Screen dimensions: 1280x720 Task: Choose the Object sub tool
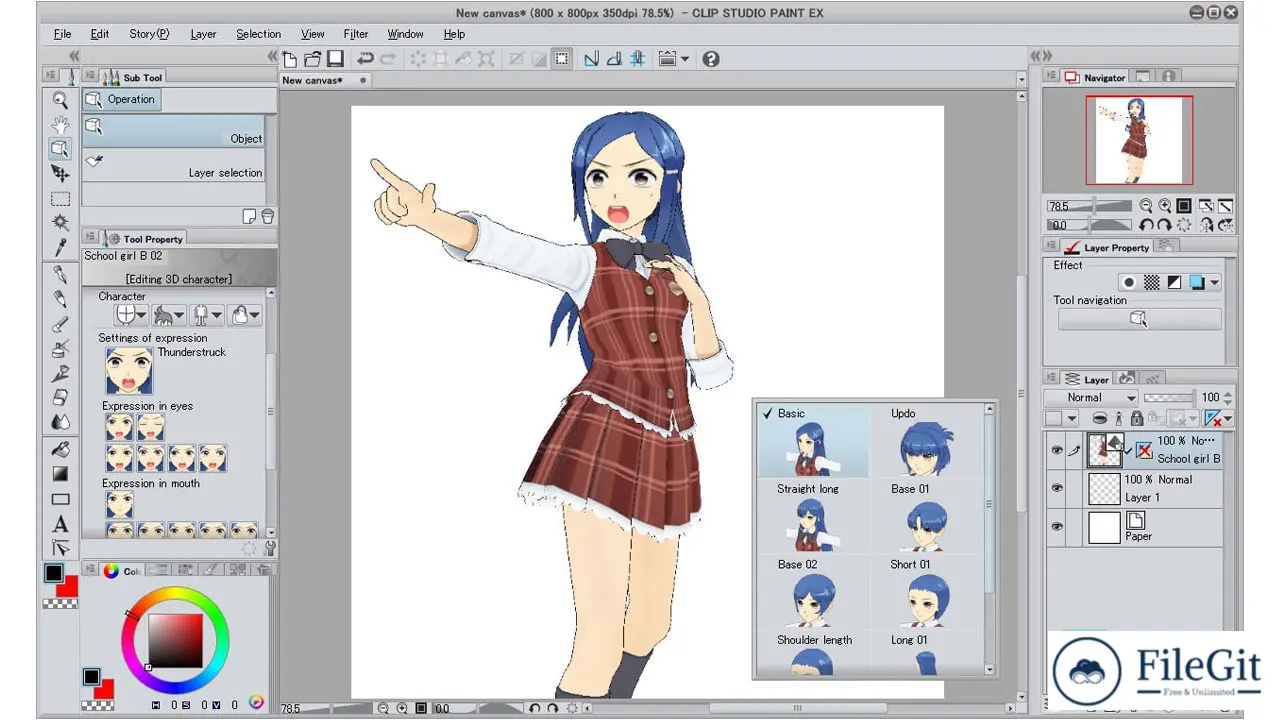(x=174, y=130)
